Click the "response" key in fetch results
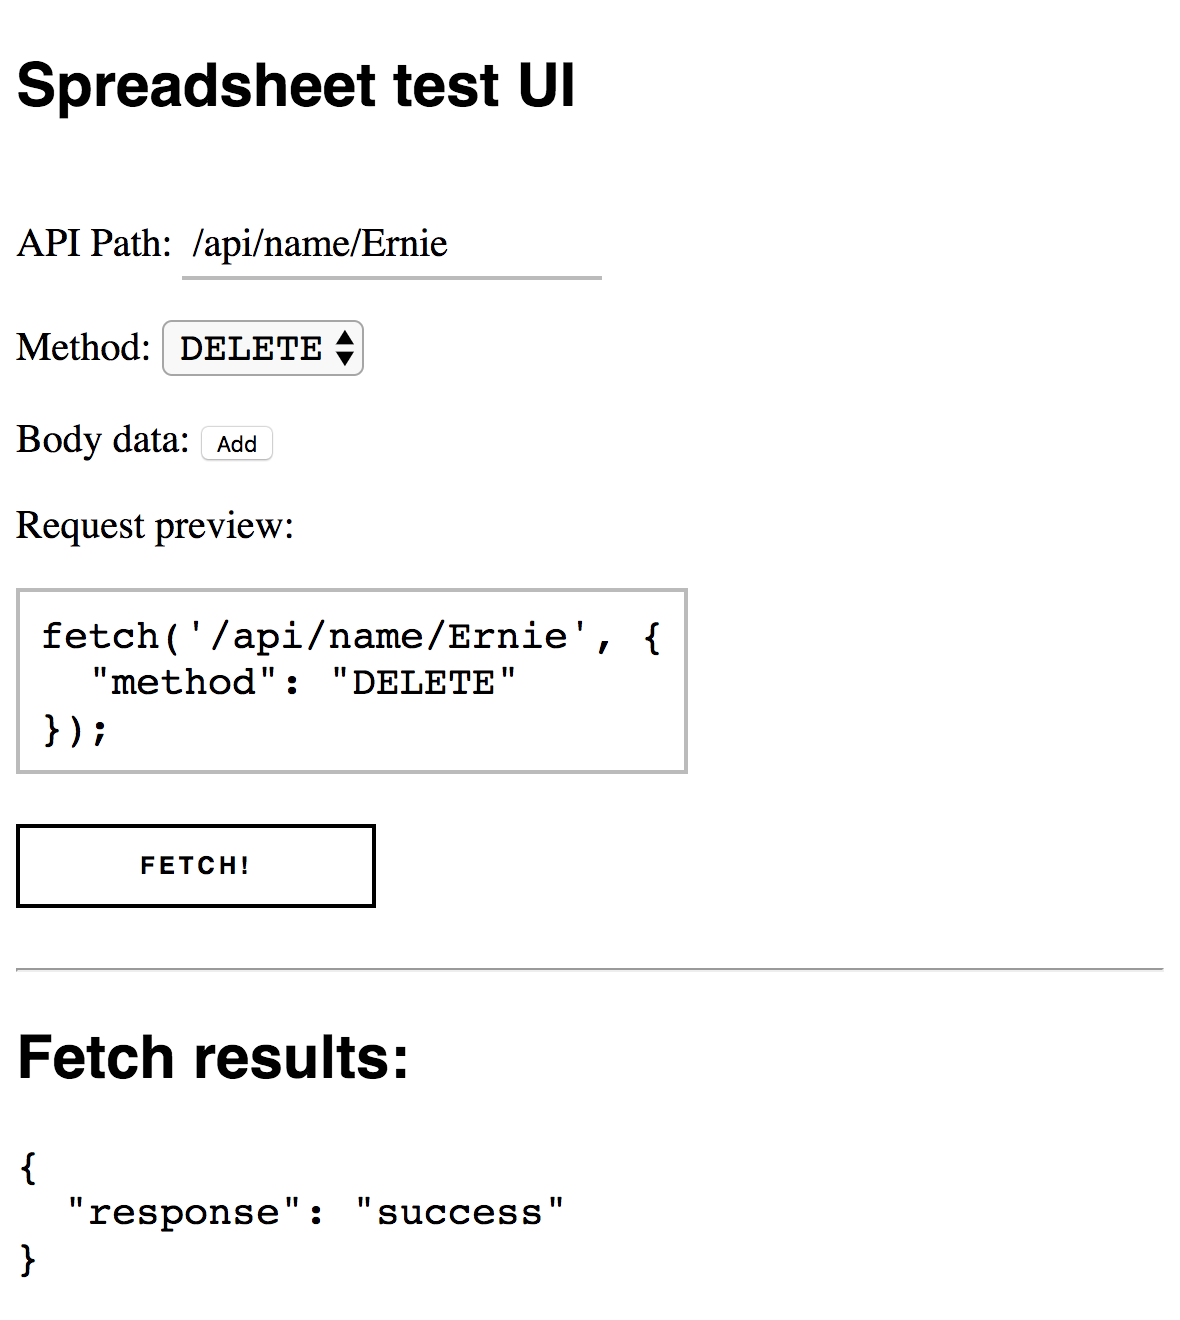Image resolution: width=1180 pixels, height=1320 pixels. [184, 1212]
